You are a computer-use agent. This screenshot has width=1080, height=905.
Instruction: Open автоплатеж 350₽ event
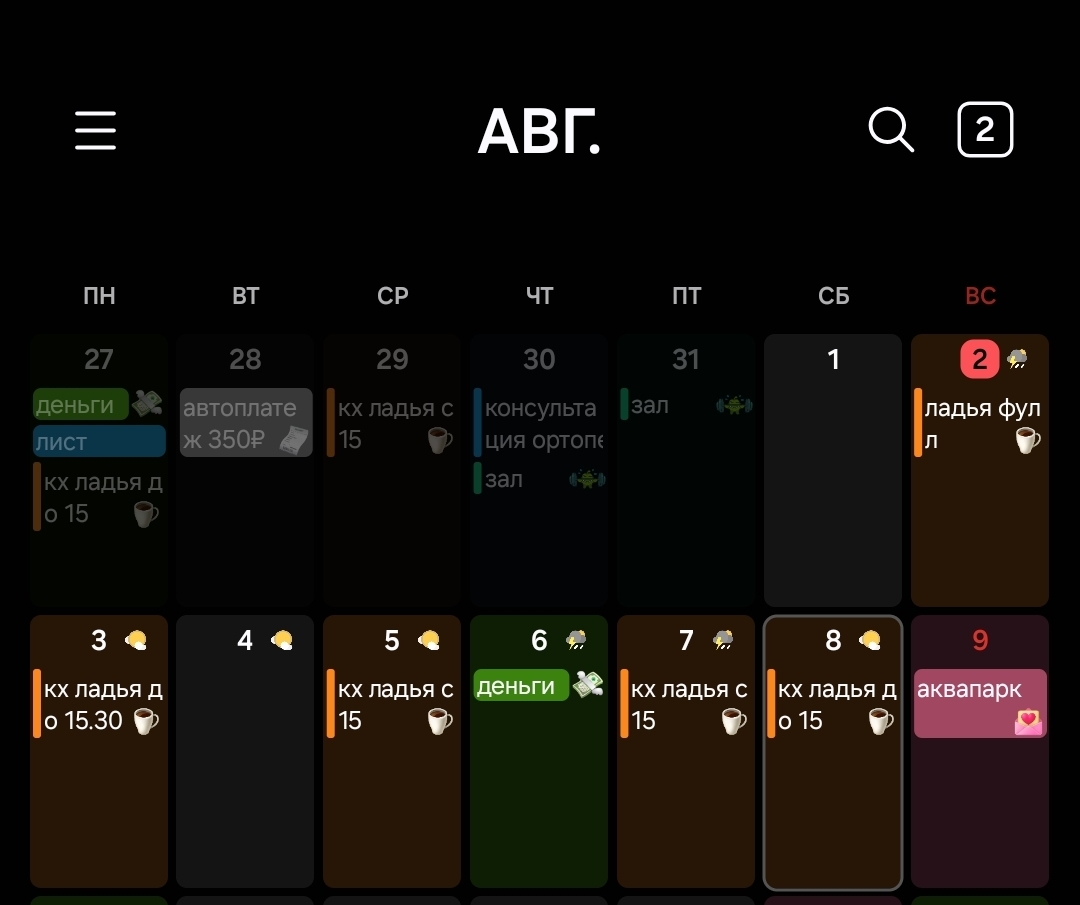tap(246, 423)
